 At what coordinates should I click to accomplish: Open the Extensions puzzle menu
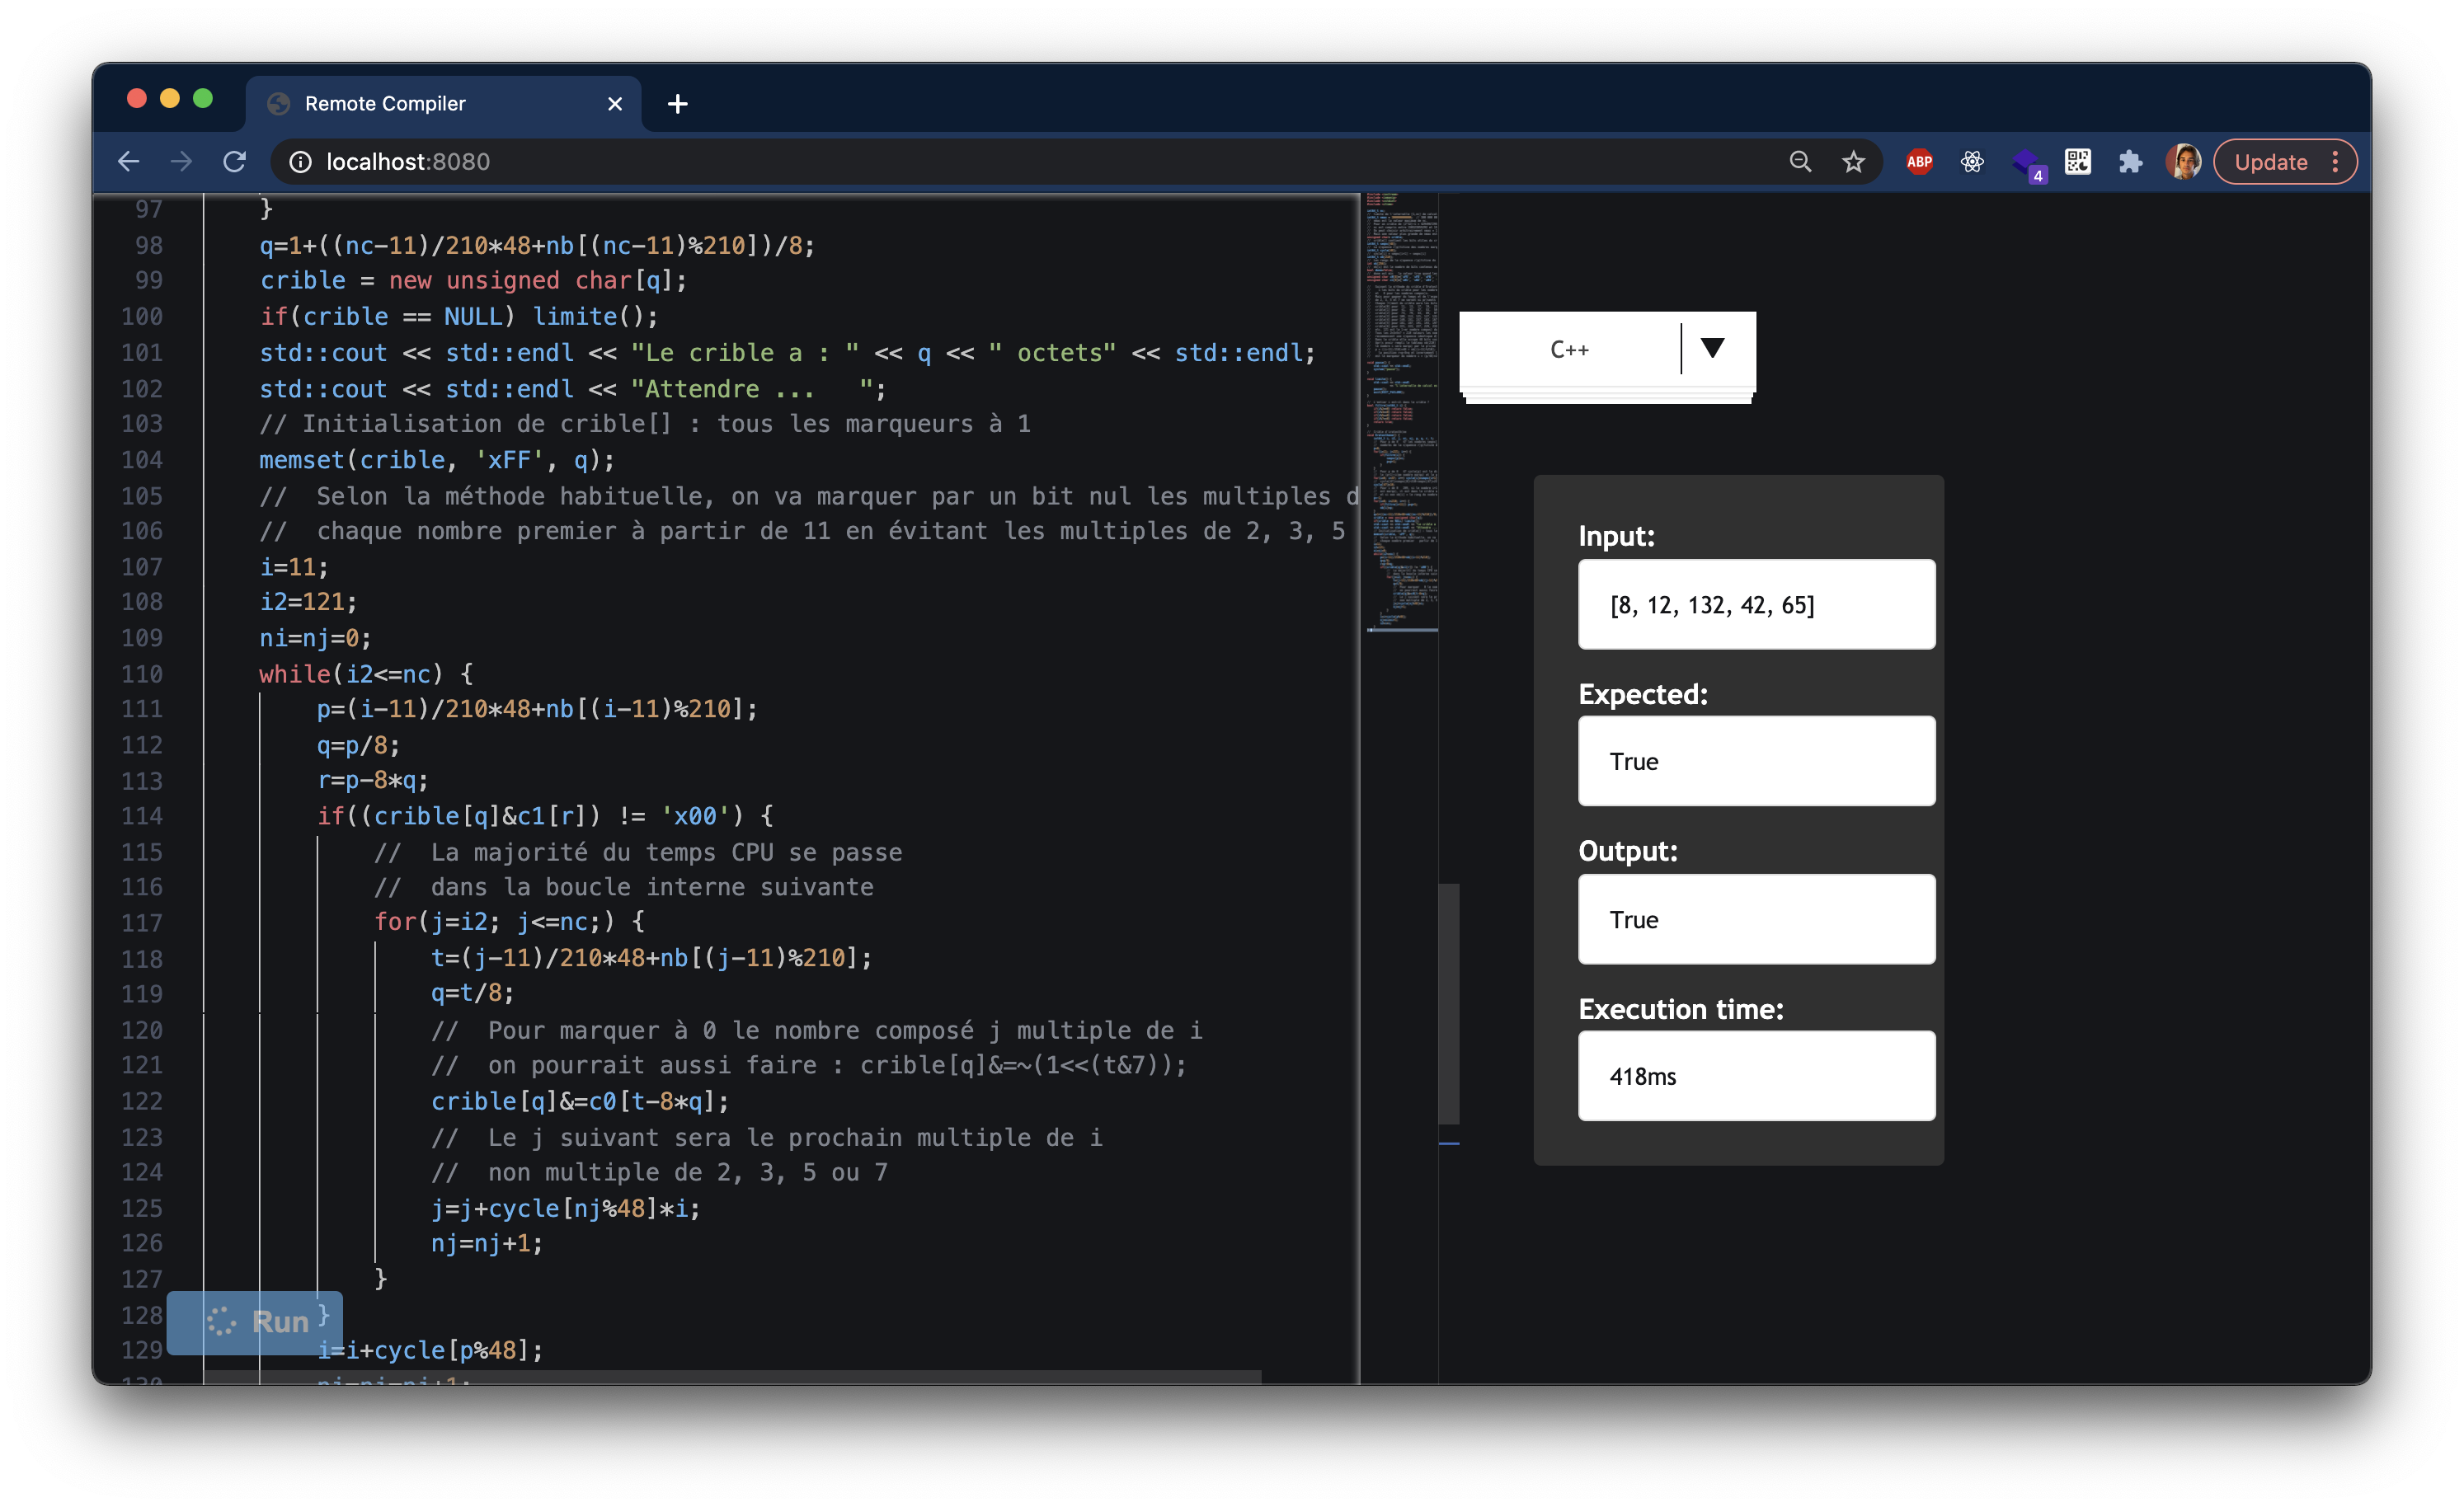pyautogui.click(x=2130, y=161)
